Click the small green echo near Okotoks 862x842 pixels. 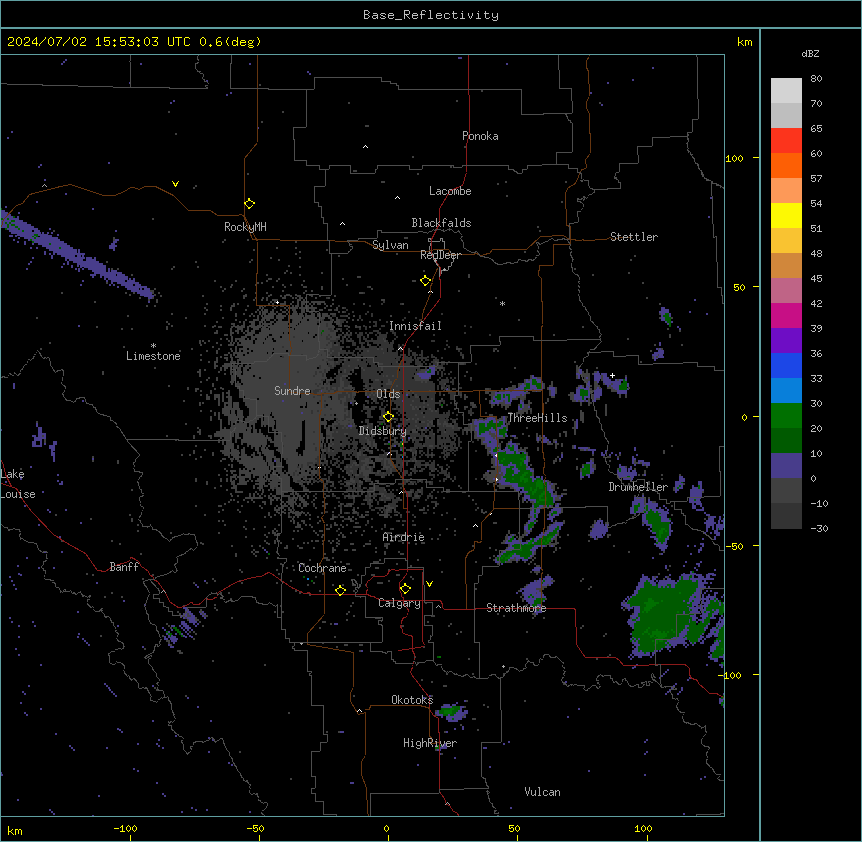click(452, 712)
